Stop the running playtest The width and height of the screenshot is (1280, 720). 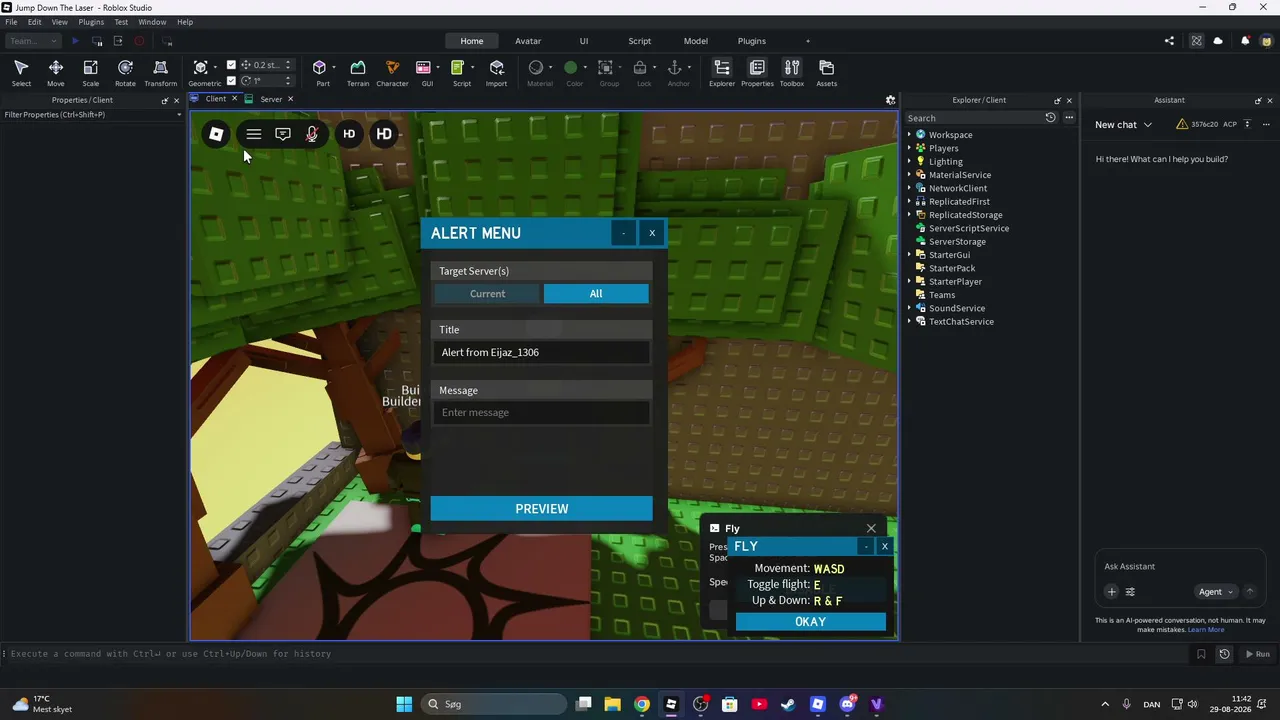coord(139,41)
